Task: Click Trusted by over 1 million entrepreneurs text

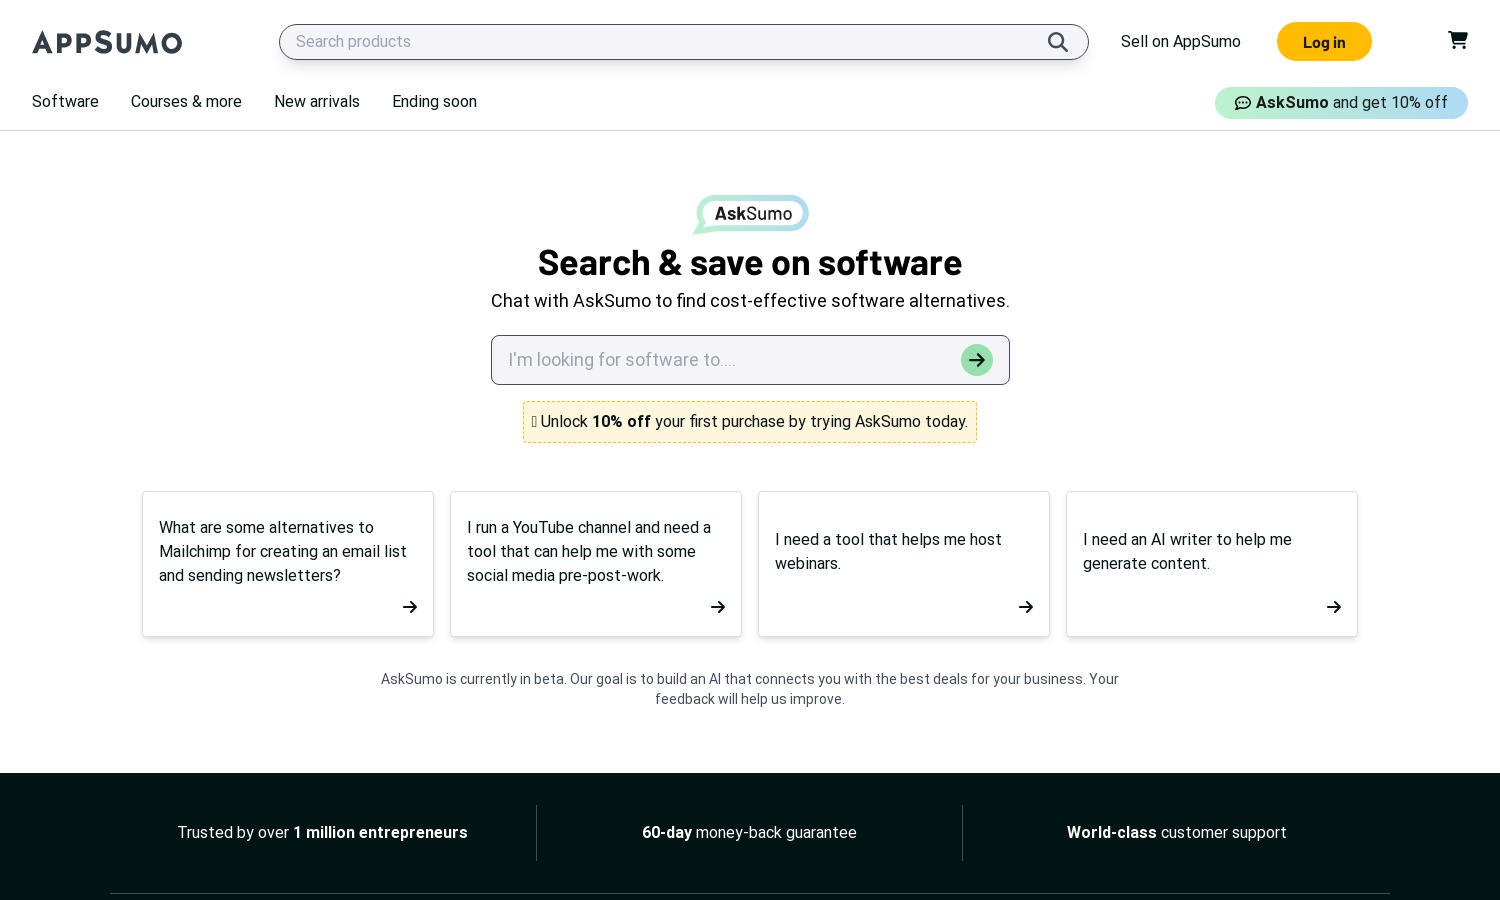Action: tap(322, 833)
